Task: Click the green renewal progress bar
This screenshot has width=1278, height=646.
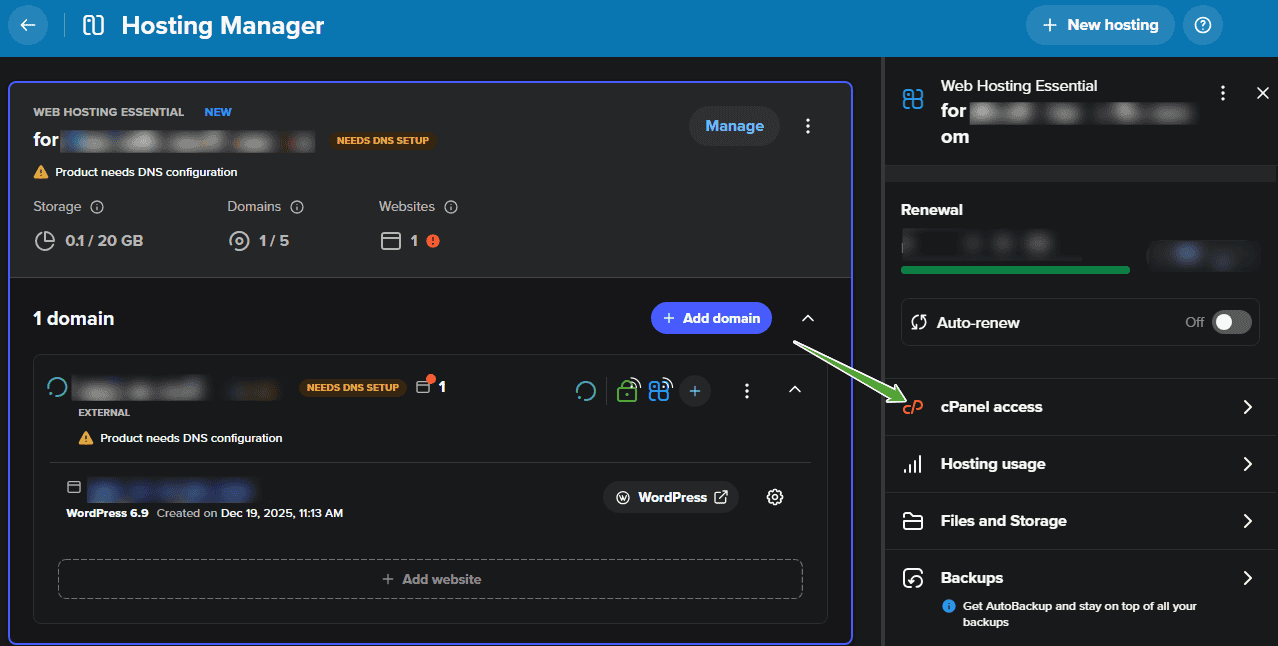Action: (1015, 270)
